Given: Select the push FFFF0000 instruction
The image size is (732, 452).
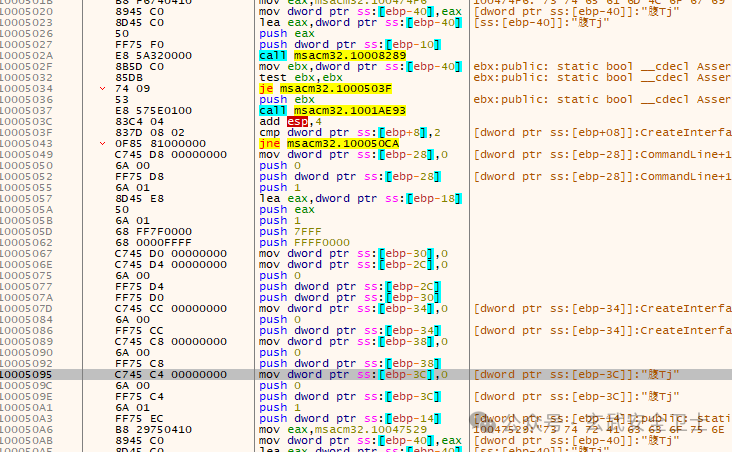Looking at the screenshot, I should [304, 243].
